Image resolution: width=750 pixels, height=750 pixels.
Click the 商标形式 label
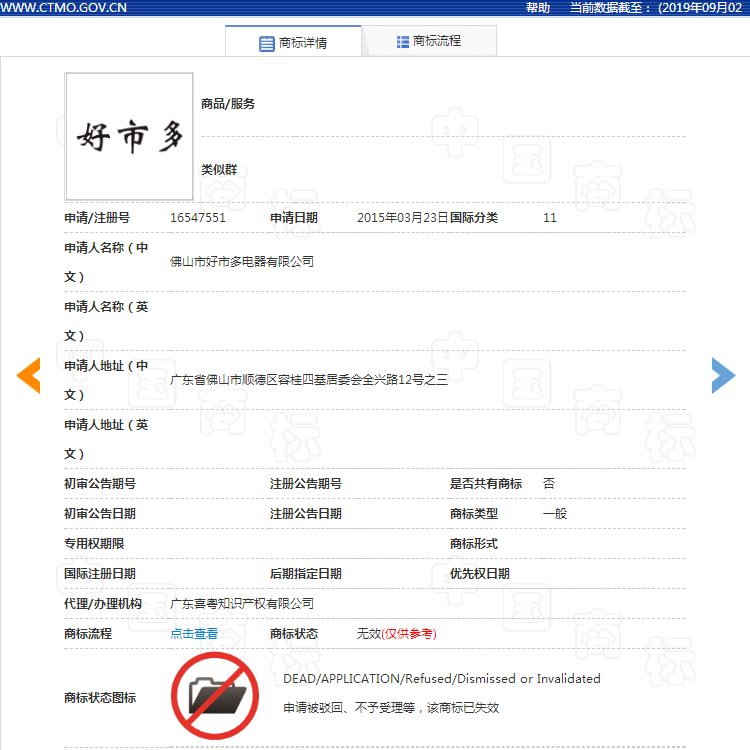click(x=474, y=544)
